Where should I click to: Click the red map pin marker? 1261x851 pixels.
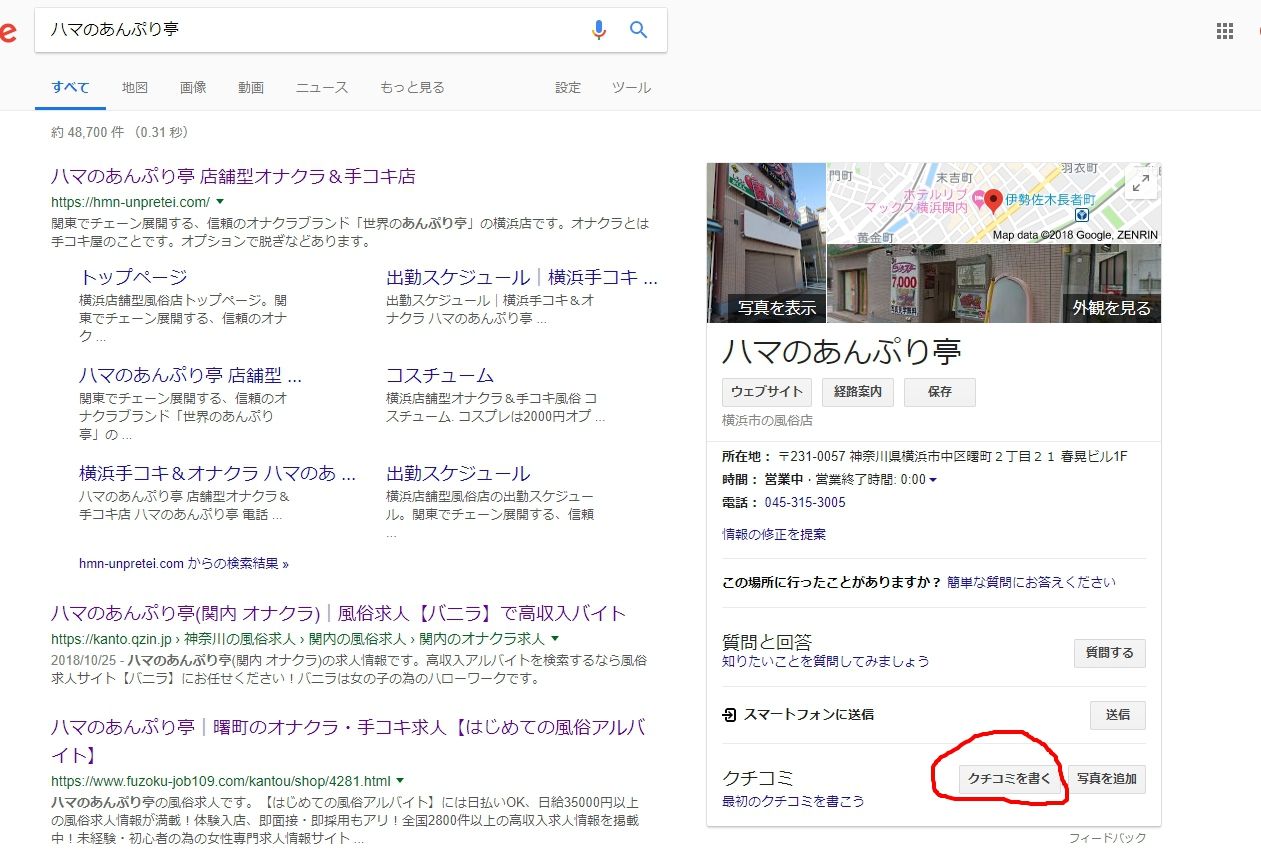point(993,201)
